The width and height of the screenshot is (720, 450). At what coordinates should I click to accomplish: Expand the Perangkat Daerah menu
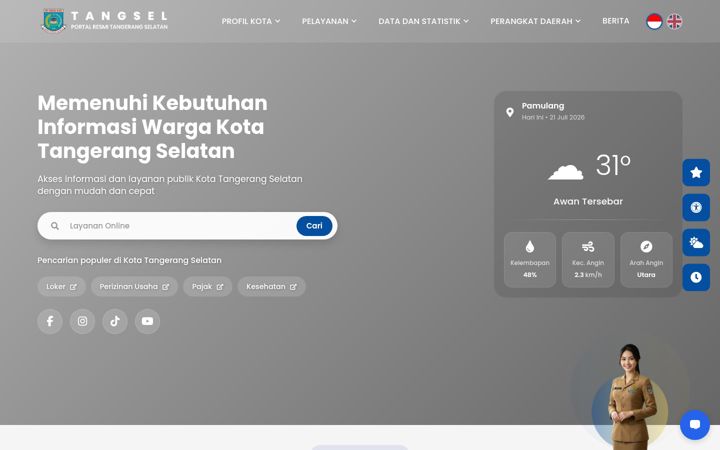tap(535, 21)
